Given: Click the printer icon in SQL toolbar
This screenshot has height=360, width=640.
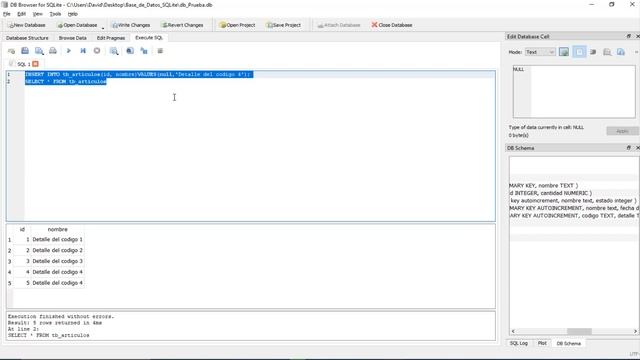Looking at the screenshot, I should [53, 51].
